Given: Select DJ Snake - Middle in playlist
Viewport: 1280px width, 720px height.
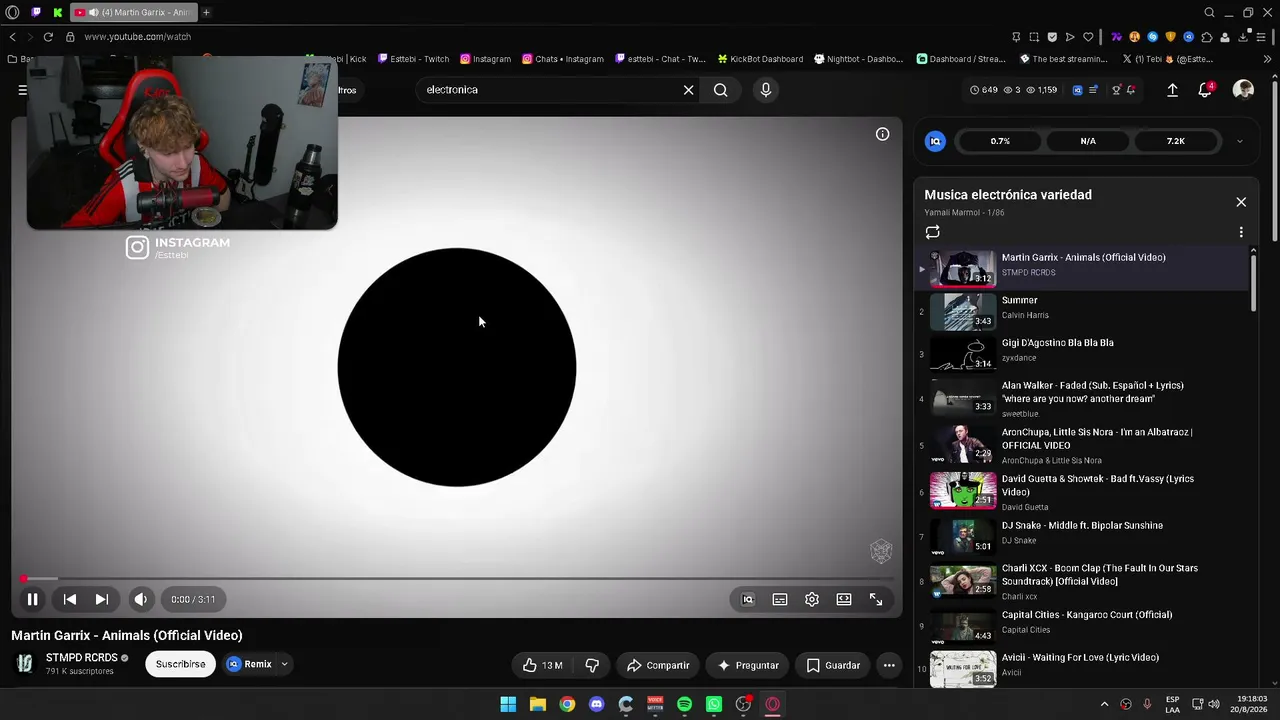Looking at the screenshot, I should [x=1083, y=536].
